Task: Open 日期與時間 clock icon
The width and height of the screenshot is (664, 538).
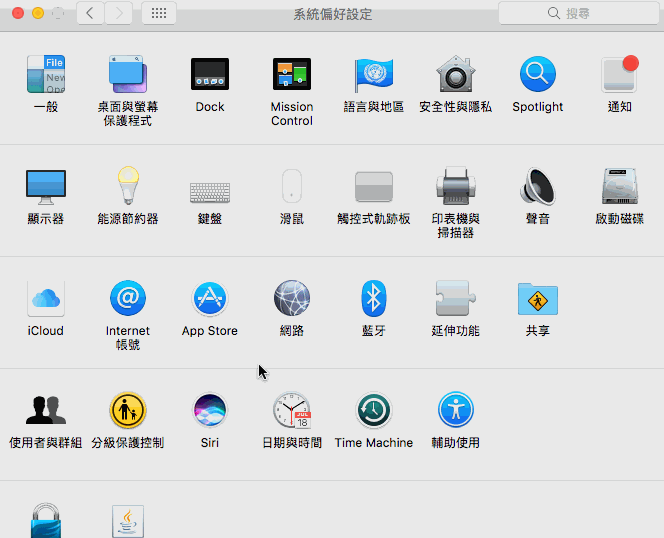Action: [x=292, y=410]
